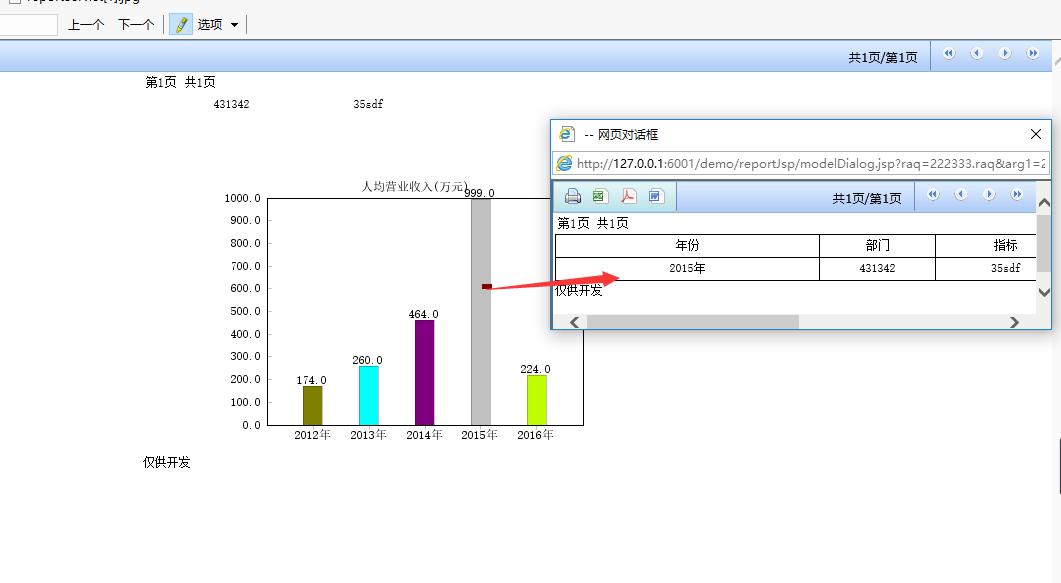Click the 2012年 axis label

pos(313,435)
